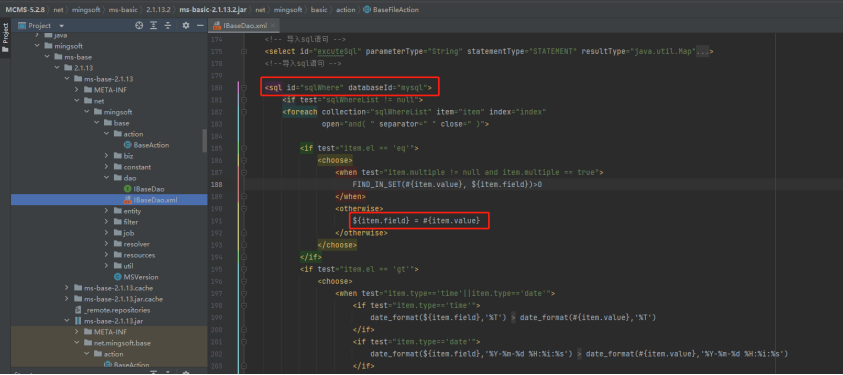The image size is (843, 375).
Task: Click the otherwise opening tag line 190
Action: click(359, 208)
